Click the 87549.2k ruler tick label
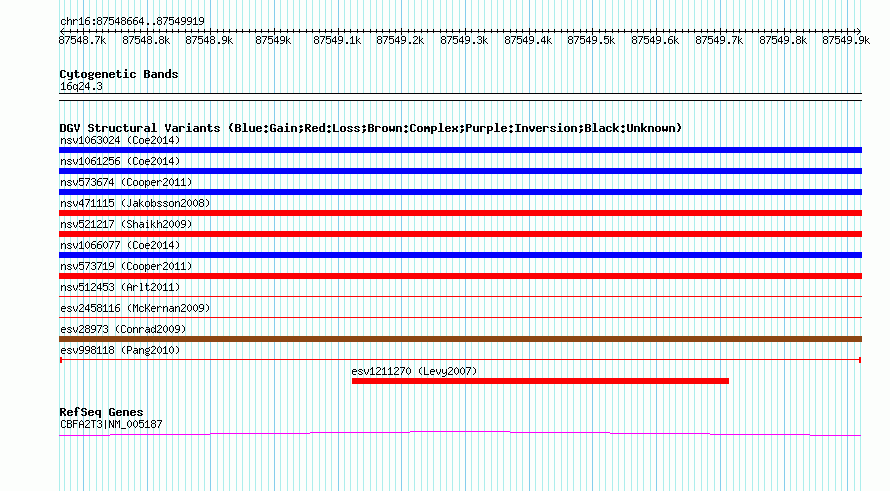Image resolution: width=890 pixels, height=491 pixels. coord(400,40)
